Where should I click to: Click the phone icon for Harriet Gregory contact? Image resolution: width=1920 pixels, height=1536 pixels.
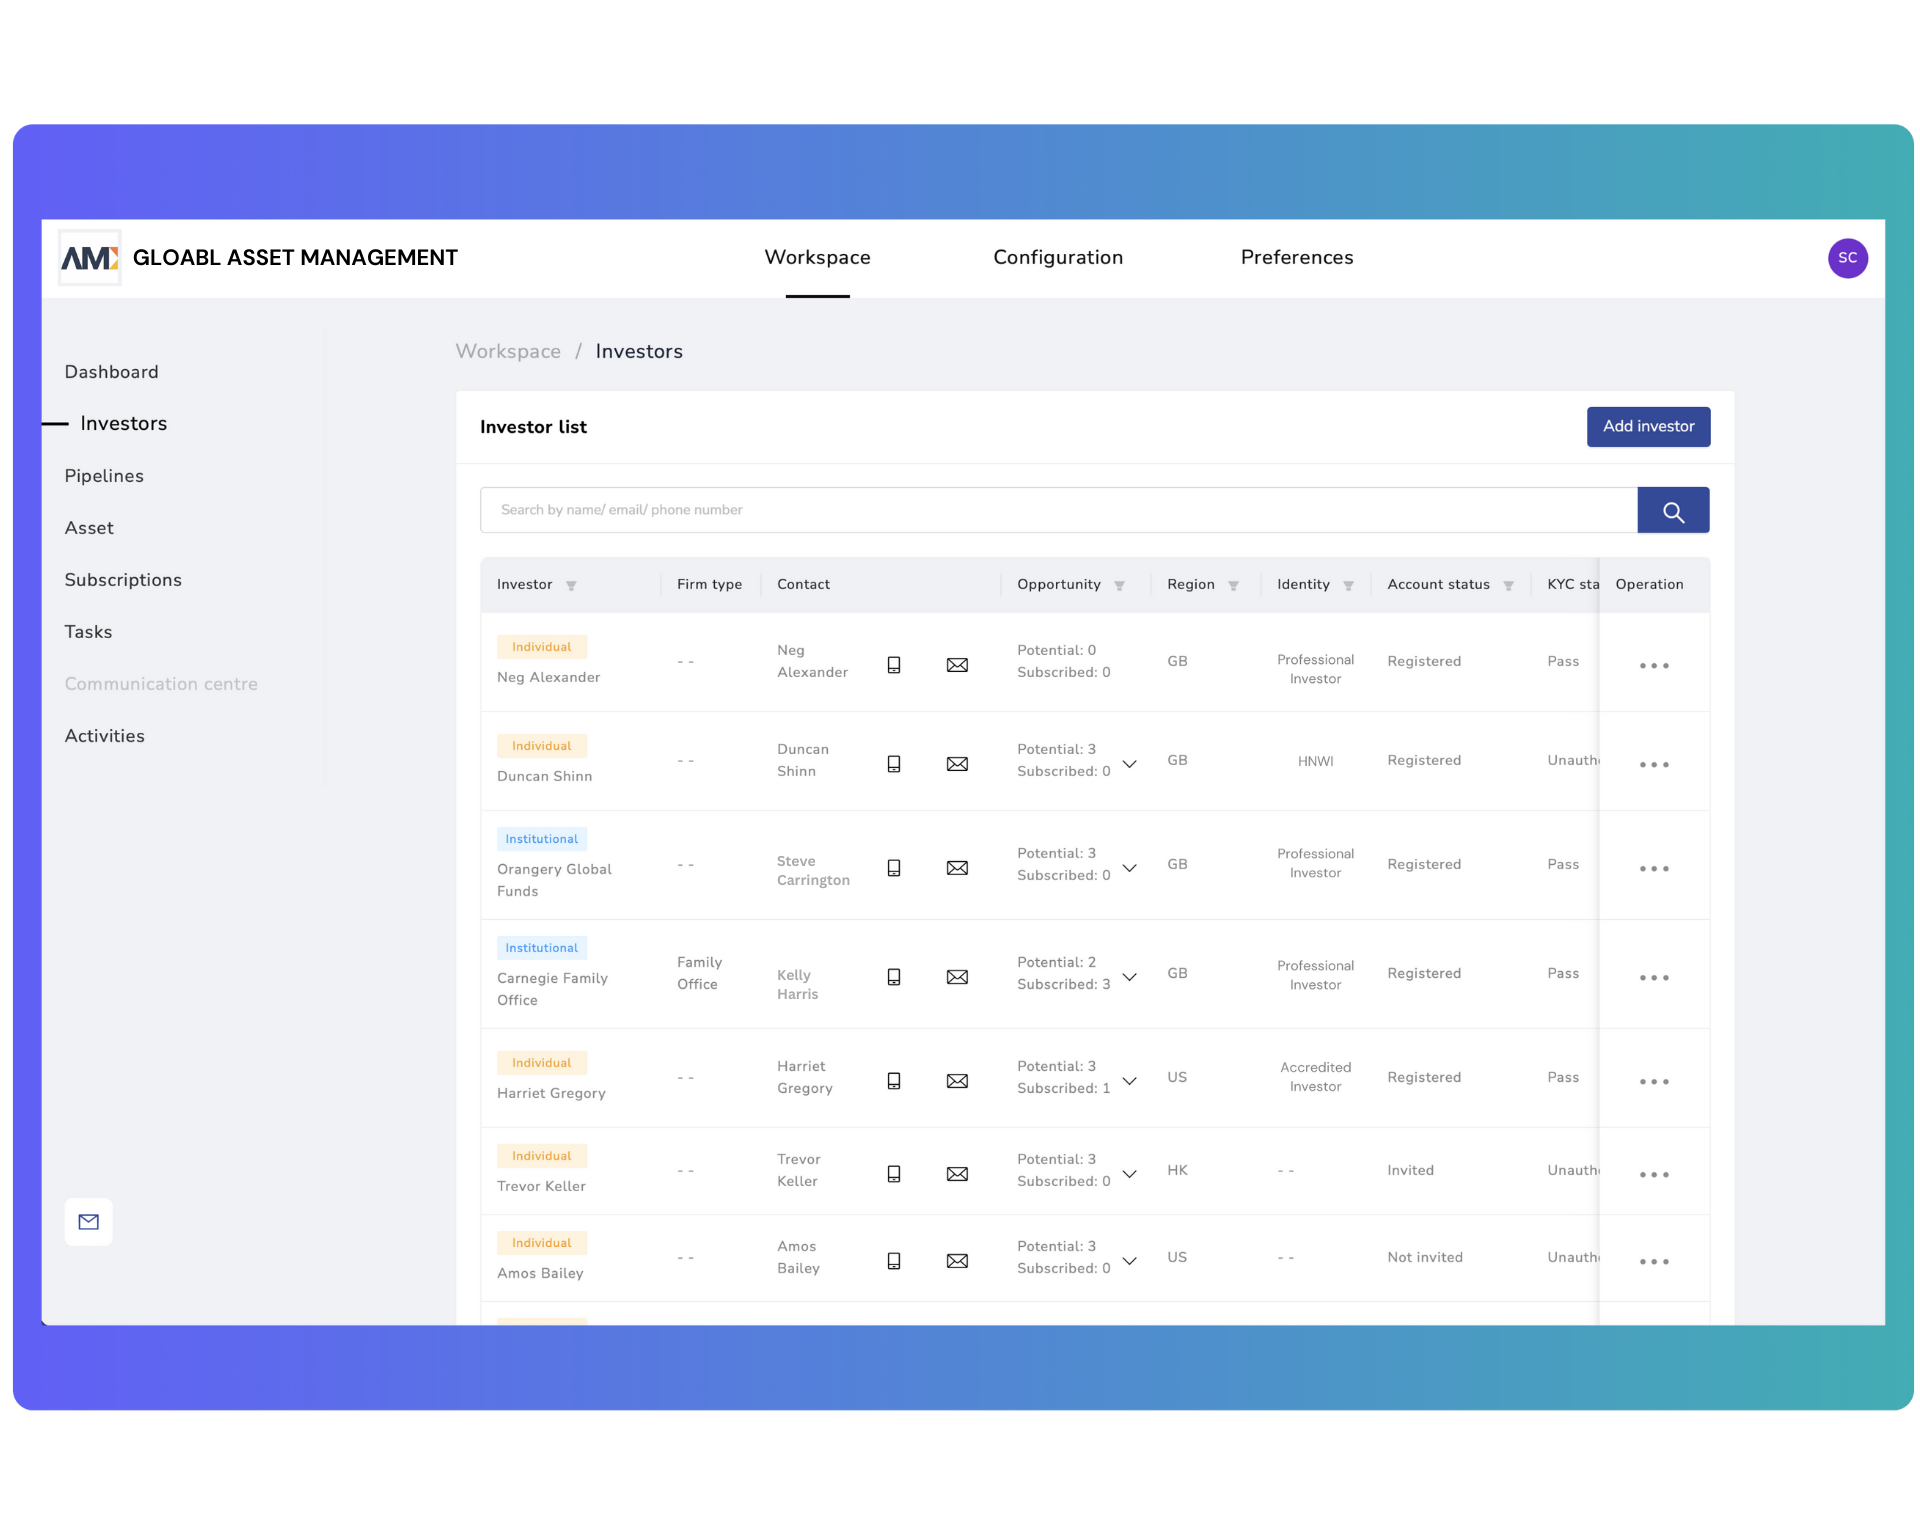coord(894,1081)
